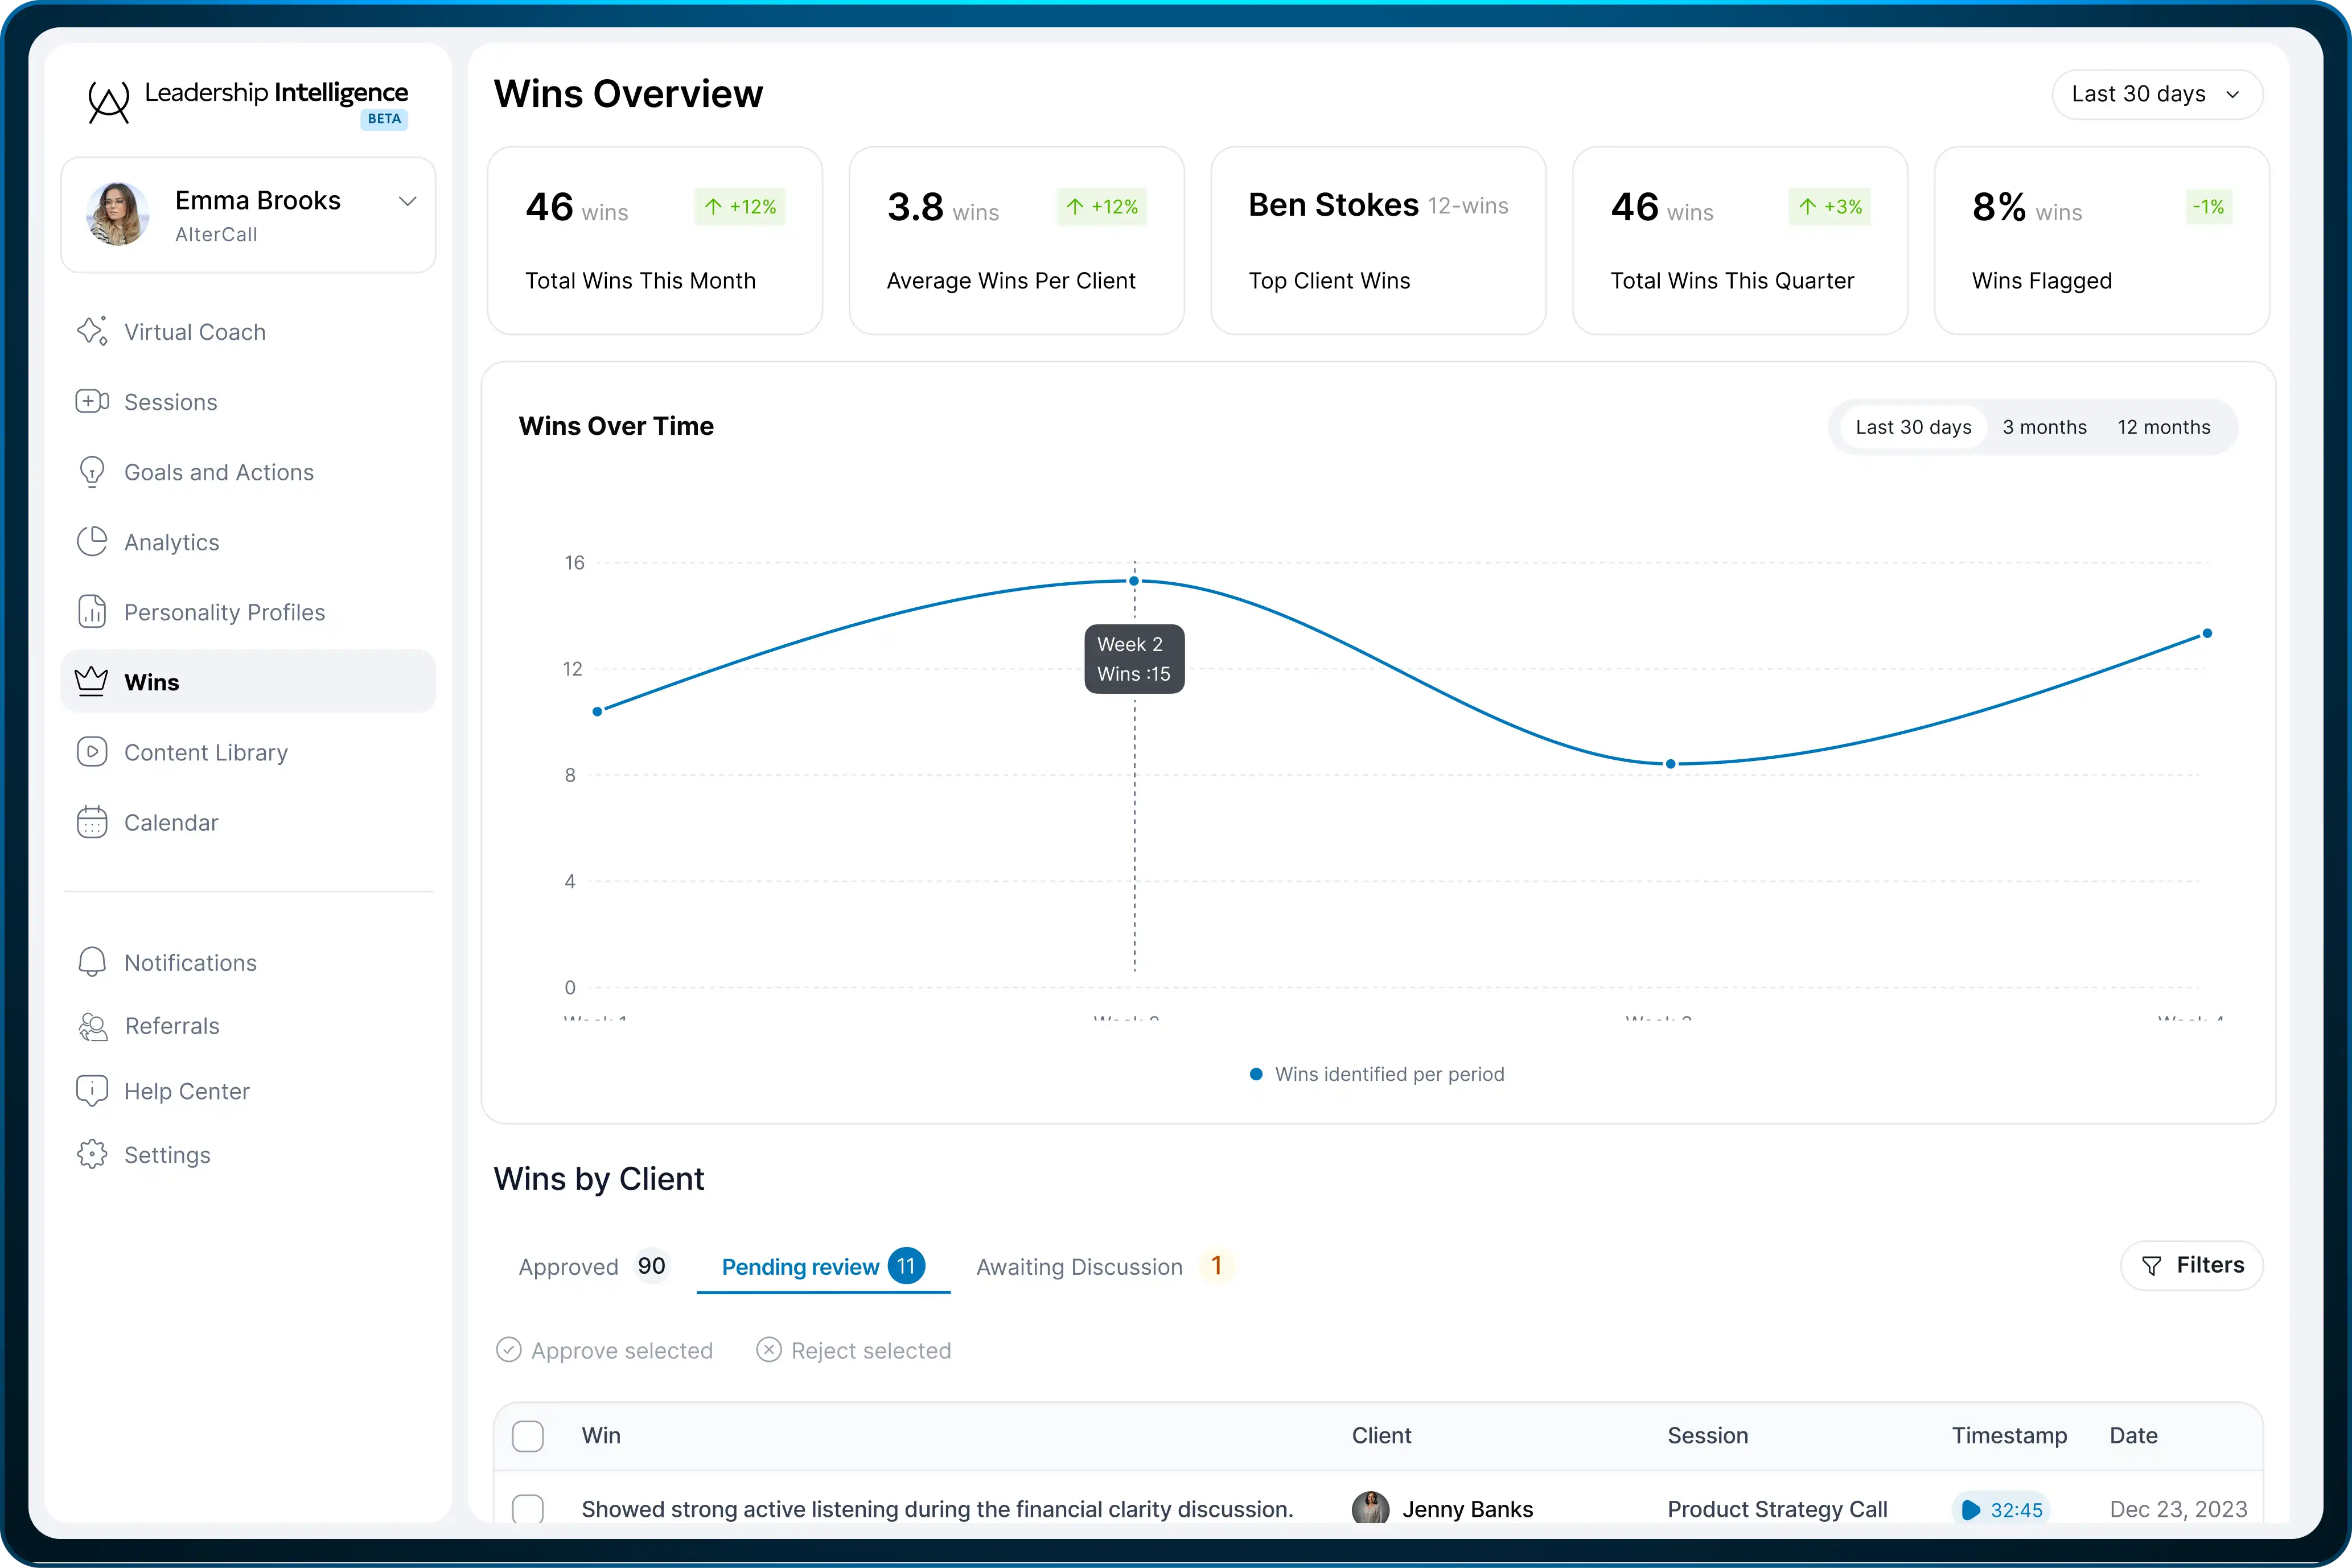Open Calendar via its calendar icon
The height and width of the screenshot is (1568, 2352).
pyautogui.click(x=92, y=822)
